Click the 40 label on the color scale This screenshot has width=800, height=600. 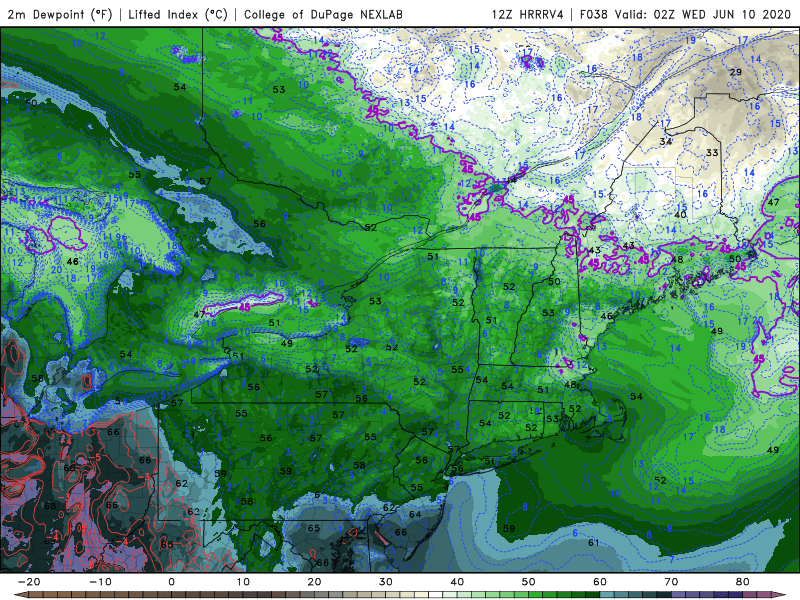click(457, 582)
